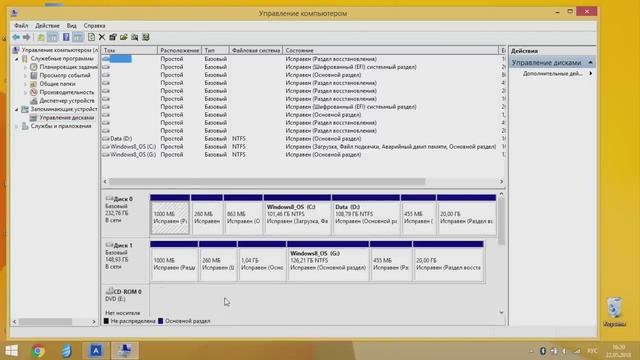640x360 pixels.
Task: Select Управление дисками in the tree
Action: pos(67,118)
